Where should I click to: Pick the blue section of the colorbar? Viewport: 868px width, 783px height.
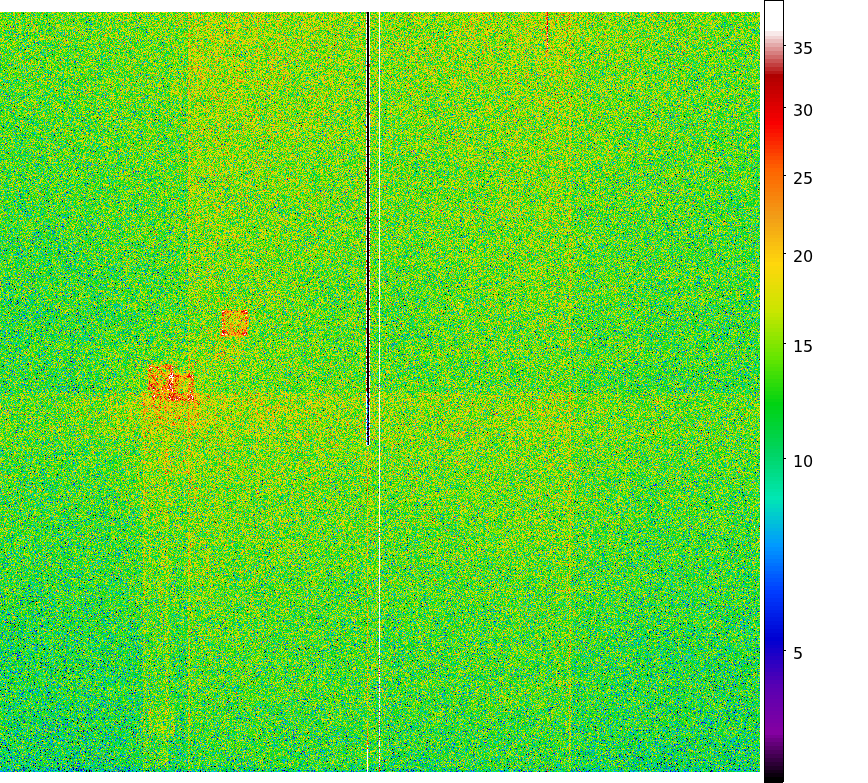pos(773,620)
